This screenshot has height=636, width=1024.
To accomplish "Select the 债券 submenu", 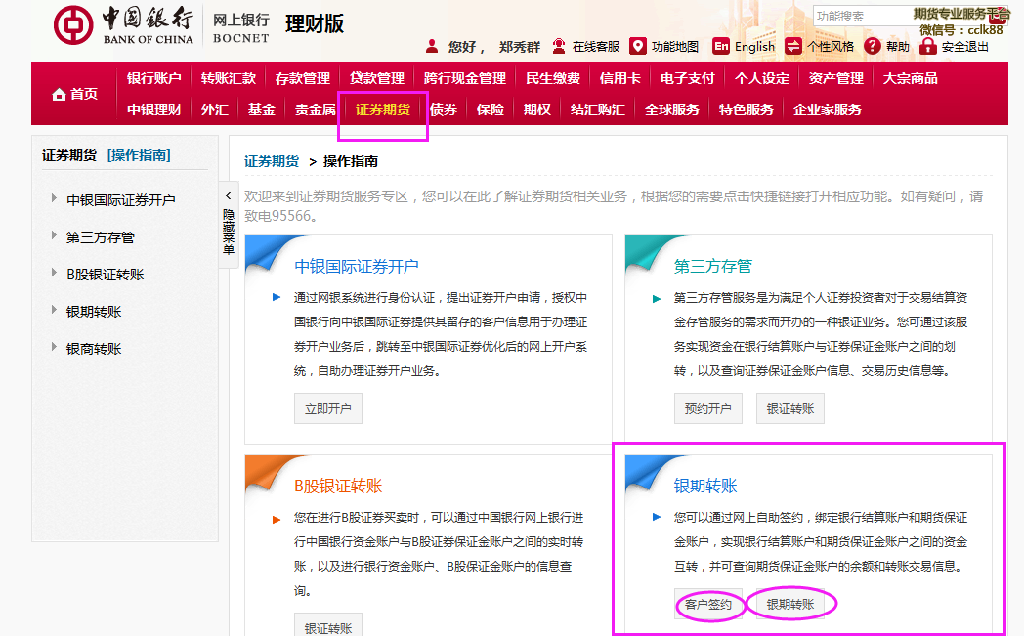I will click(x=443, y=110).
